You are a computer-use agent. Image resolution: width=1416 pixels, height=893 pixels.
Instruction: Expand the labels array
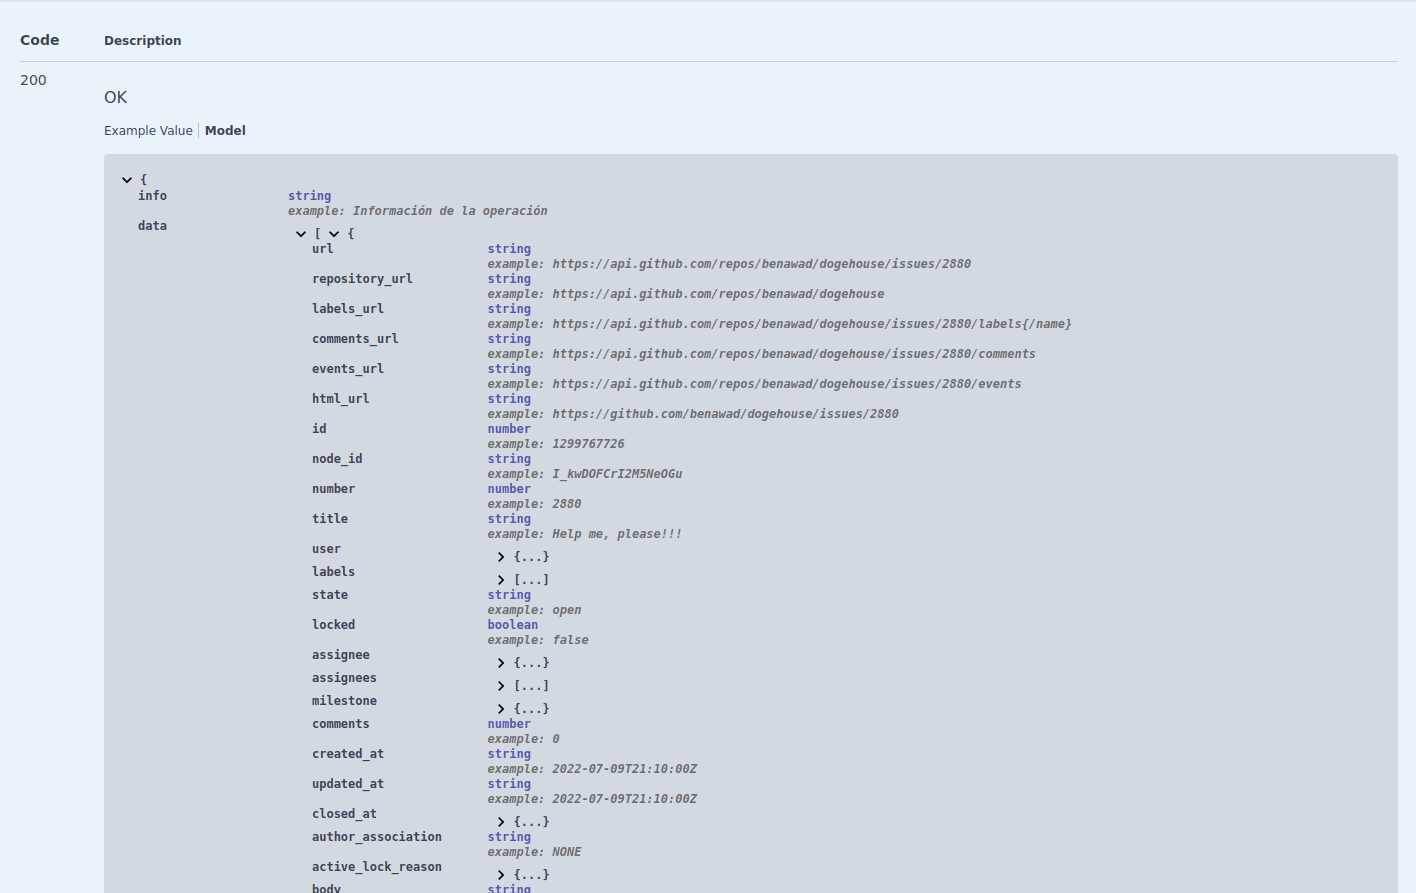click(501, 580)
